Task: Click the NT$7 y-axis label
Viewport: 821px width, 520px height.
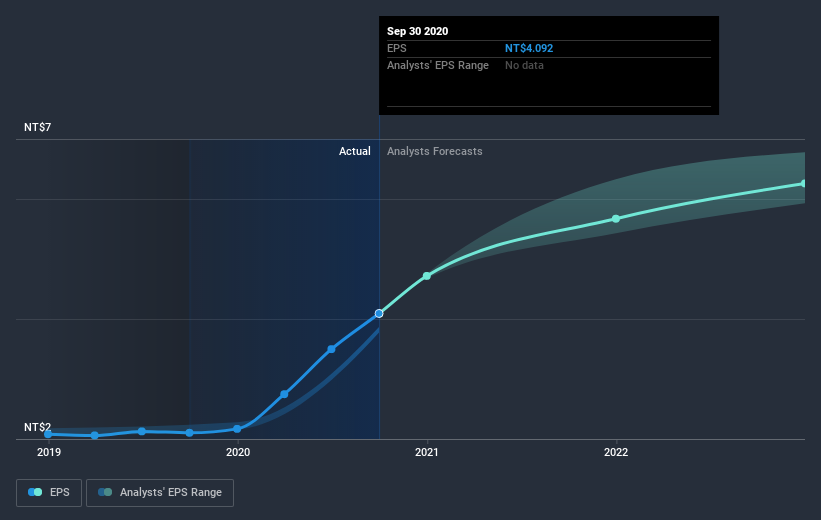Action: (37, 127)
